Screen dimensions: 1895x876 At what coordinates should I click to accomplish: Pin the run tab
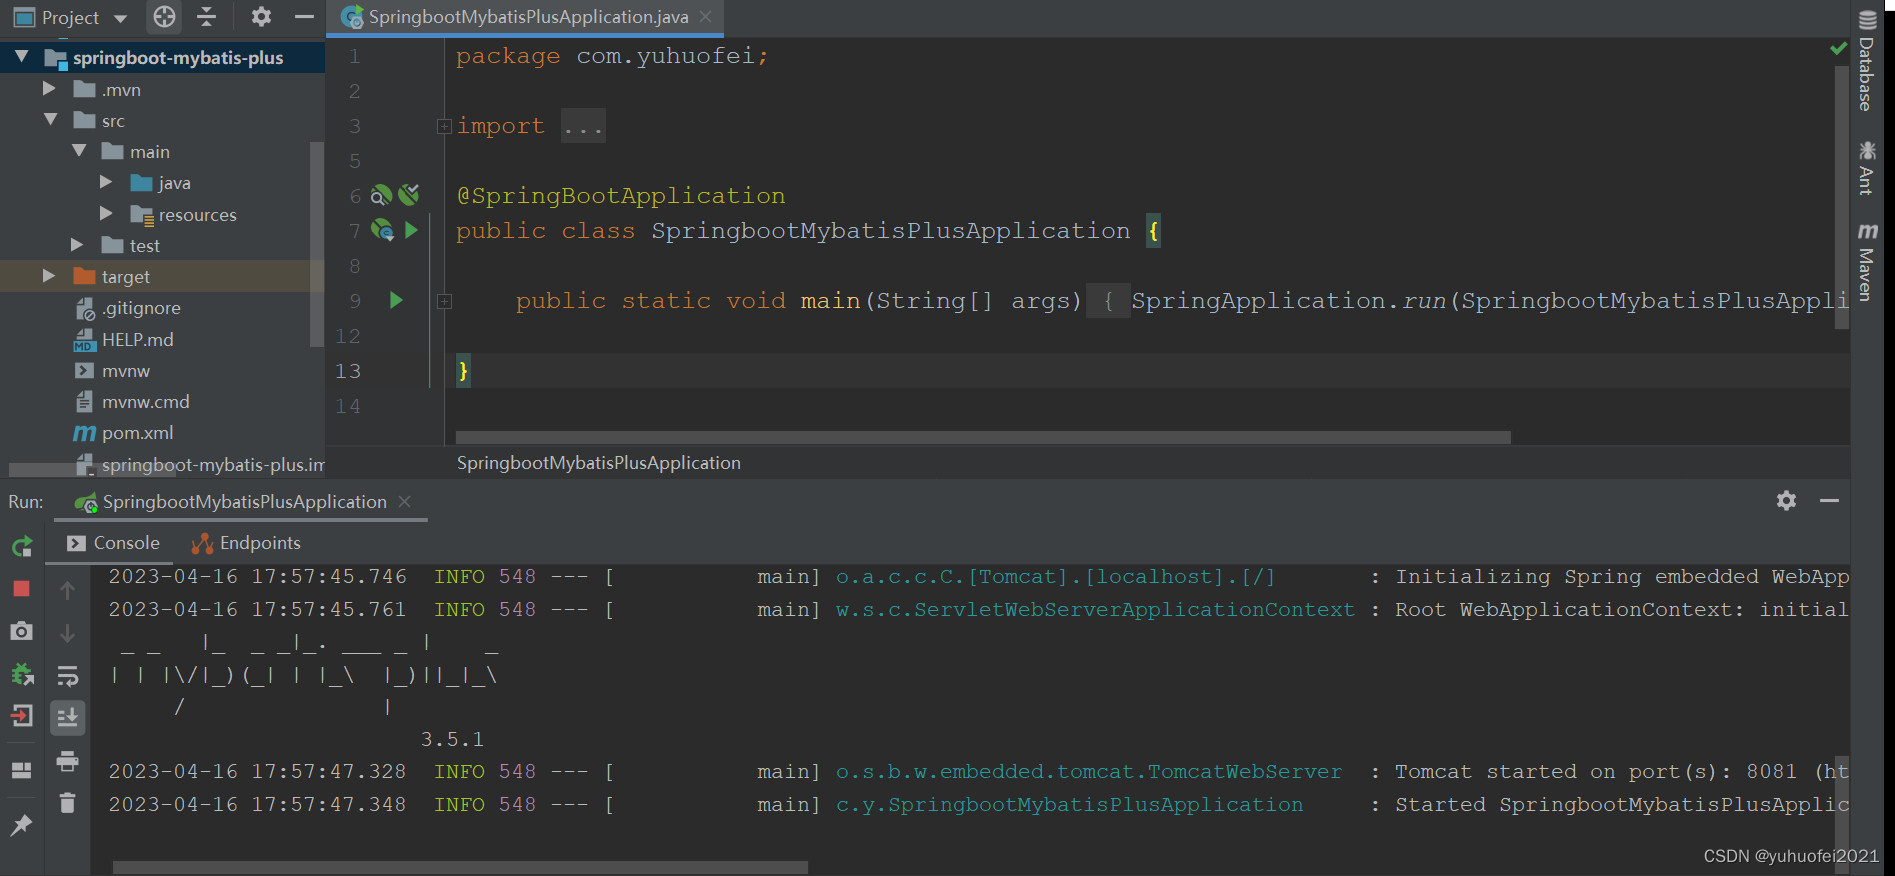coord(21,825)
